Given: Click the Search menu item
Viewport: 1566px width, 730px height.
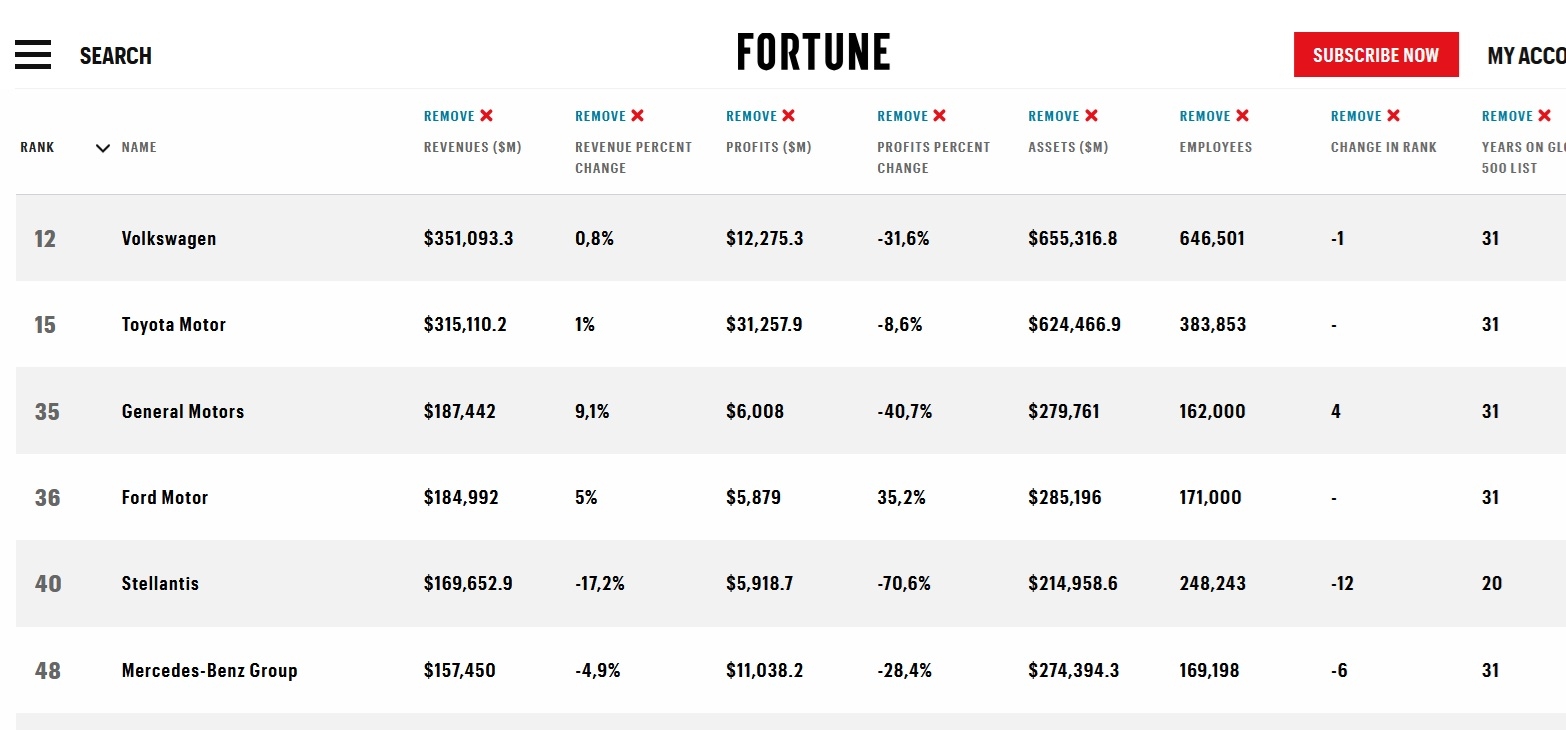Looking at the screenshot, I should coord(116,56).
